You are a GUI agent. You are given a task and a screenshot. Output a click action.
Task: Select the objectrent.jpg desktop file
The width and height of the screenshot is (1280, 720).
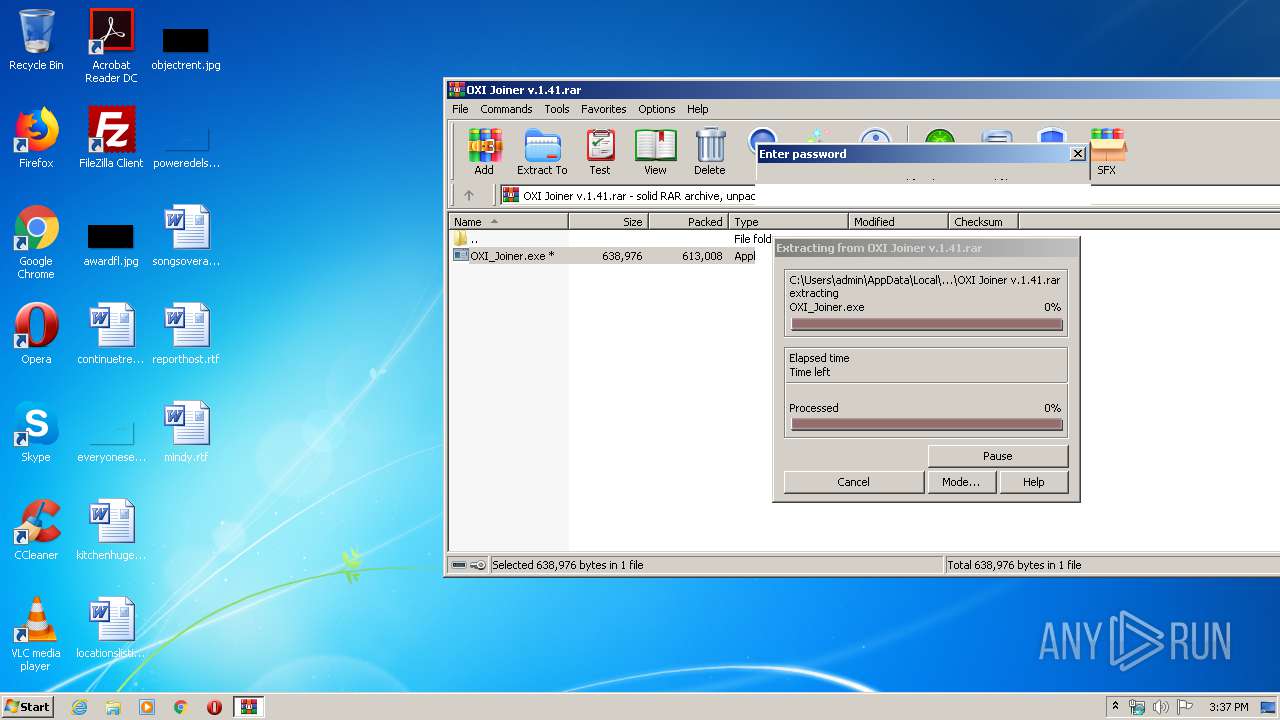pos(186,48)
